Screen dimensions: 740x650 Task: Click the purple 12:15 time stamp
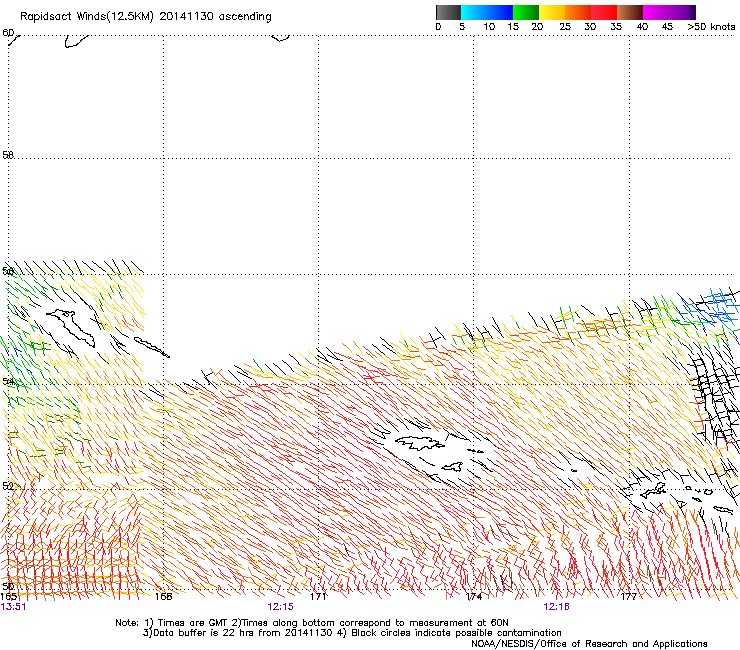tap(280, 607)
